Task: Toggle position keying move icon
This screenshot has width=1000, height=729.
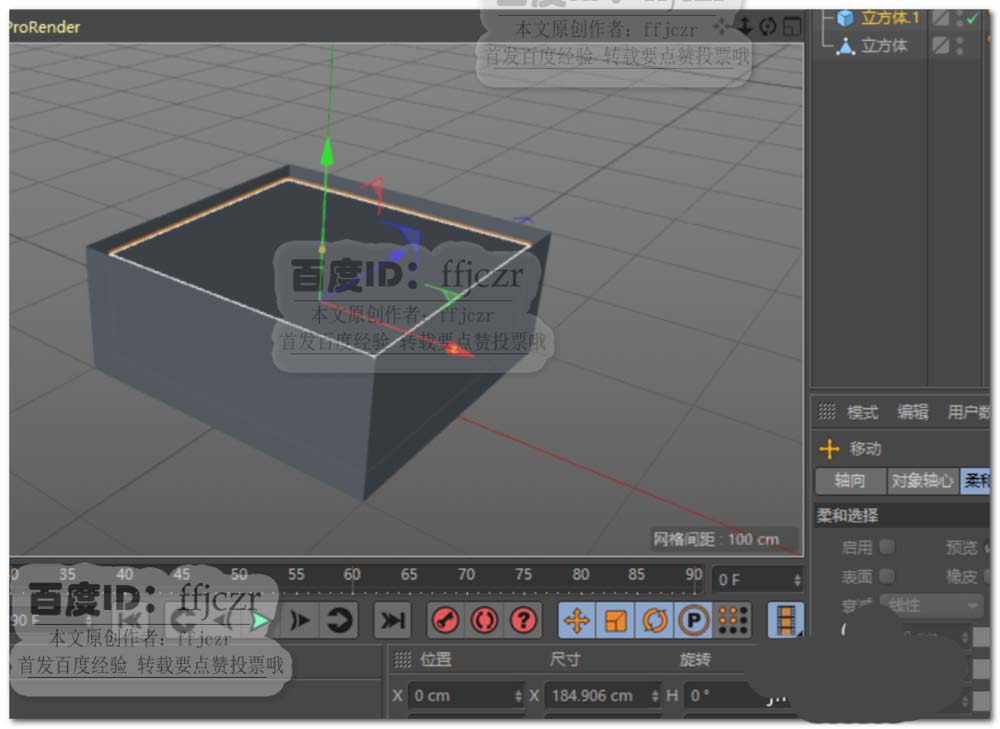Action: [577, 621]
